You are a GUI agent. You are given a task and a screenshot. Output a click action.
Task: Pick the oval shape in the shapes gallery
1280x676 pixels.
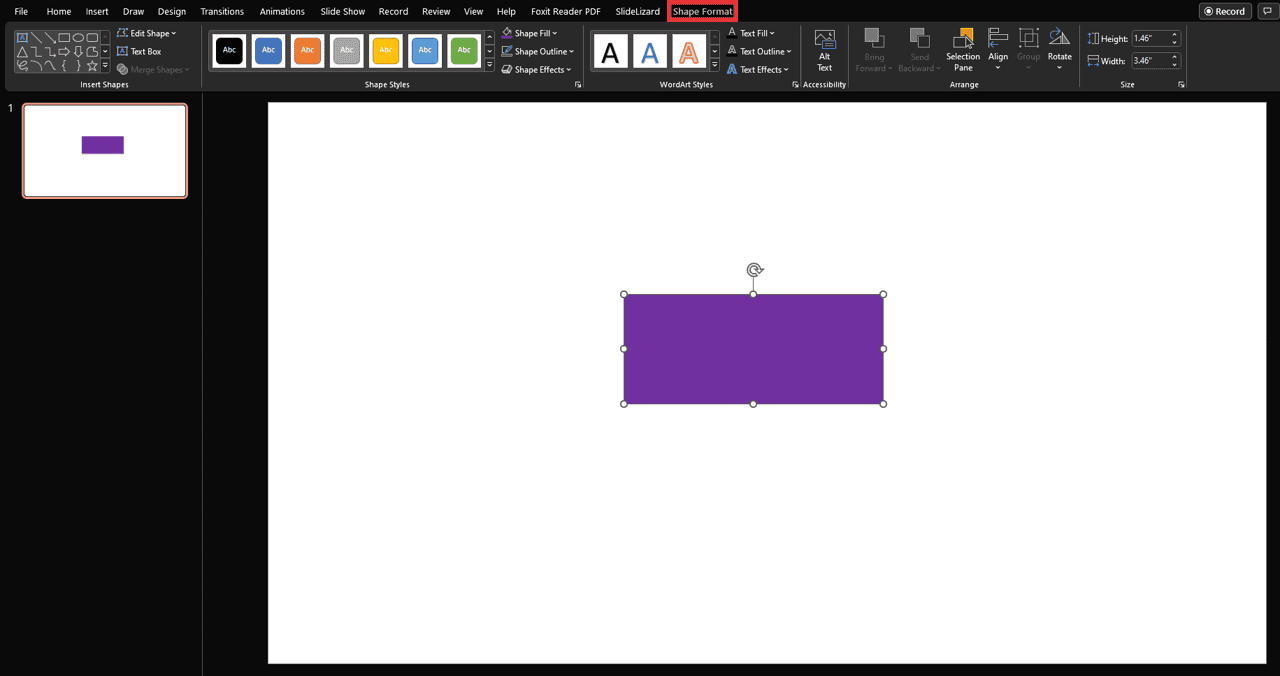(78, 37)
